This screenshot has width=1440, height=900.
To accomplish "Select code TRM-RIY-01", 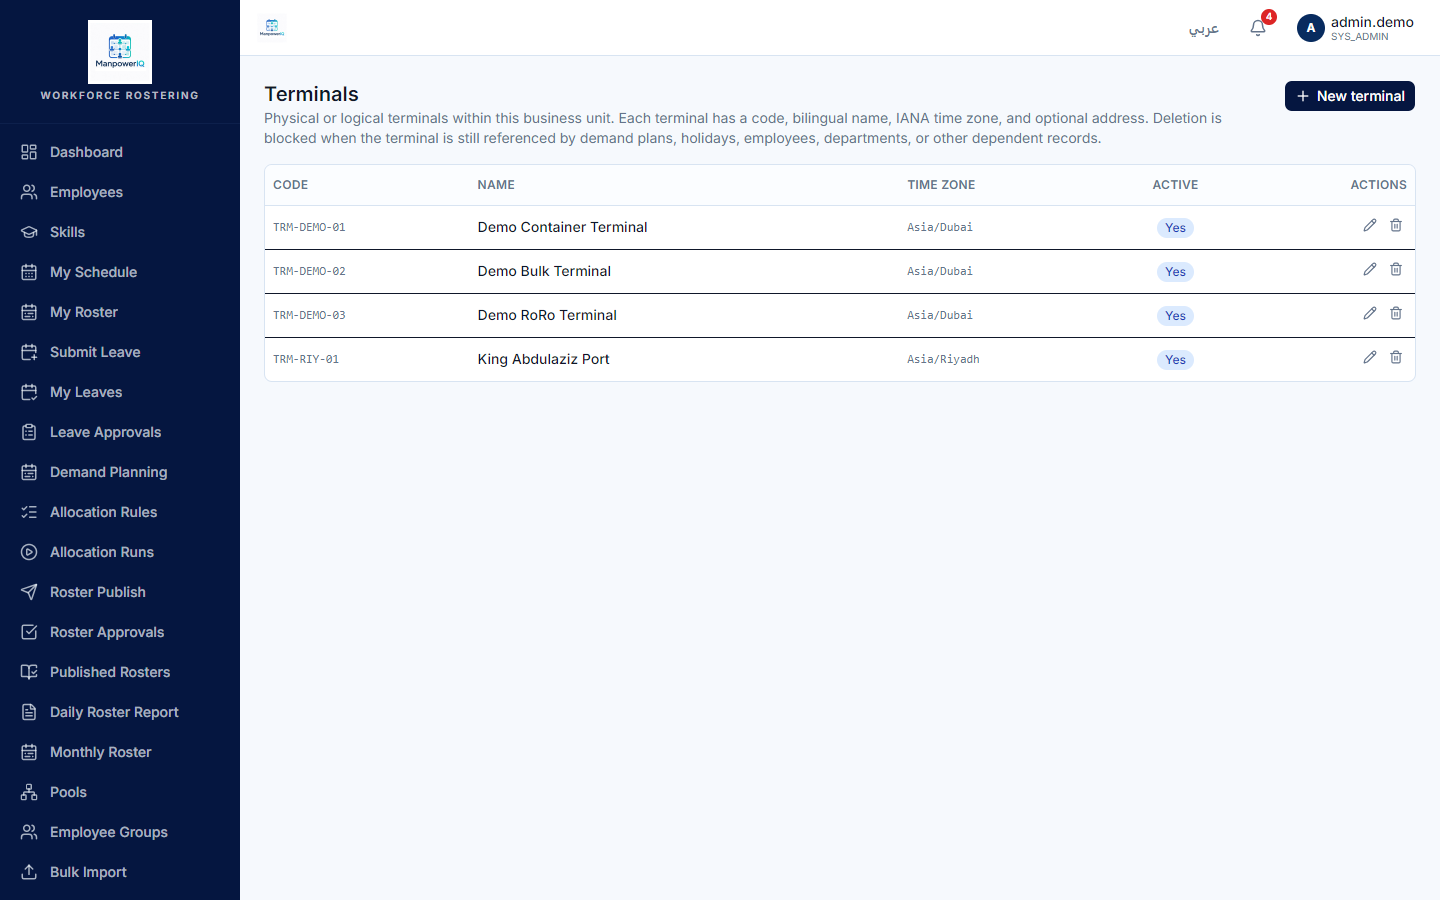I will [x=306, y=360].
